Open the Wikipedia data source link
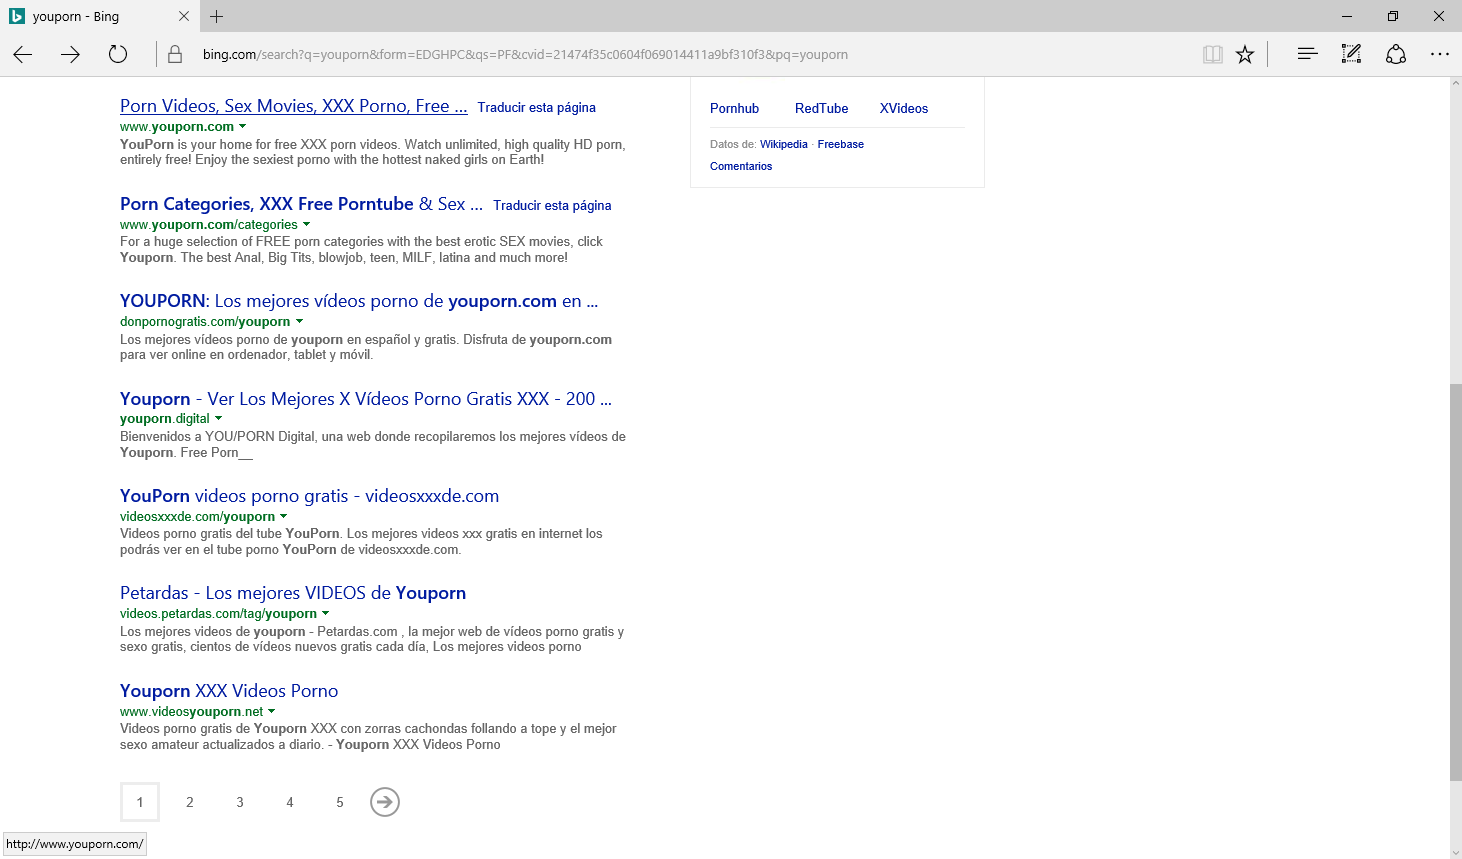Viewport: 1462px width, 859px height. pyautogui.click(x=783, y=144)
